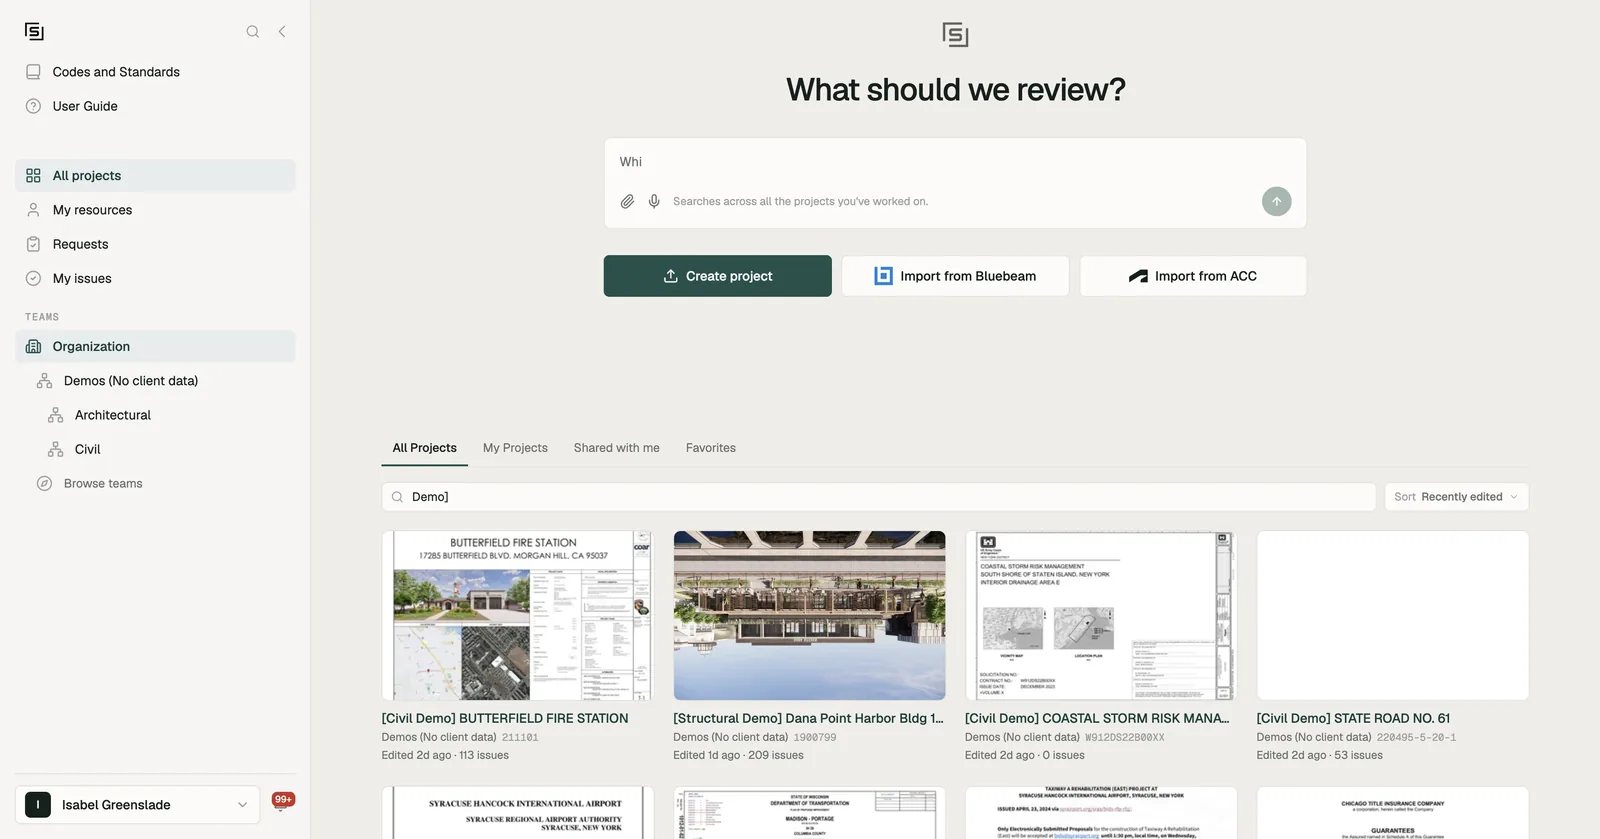Click the app logo in the sidebar
Viewport: 1600px width, 839px height.
coord(34,31)
